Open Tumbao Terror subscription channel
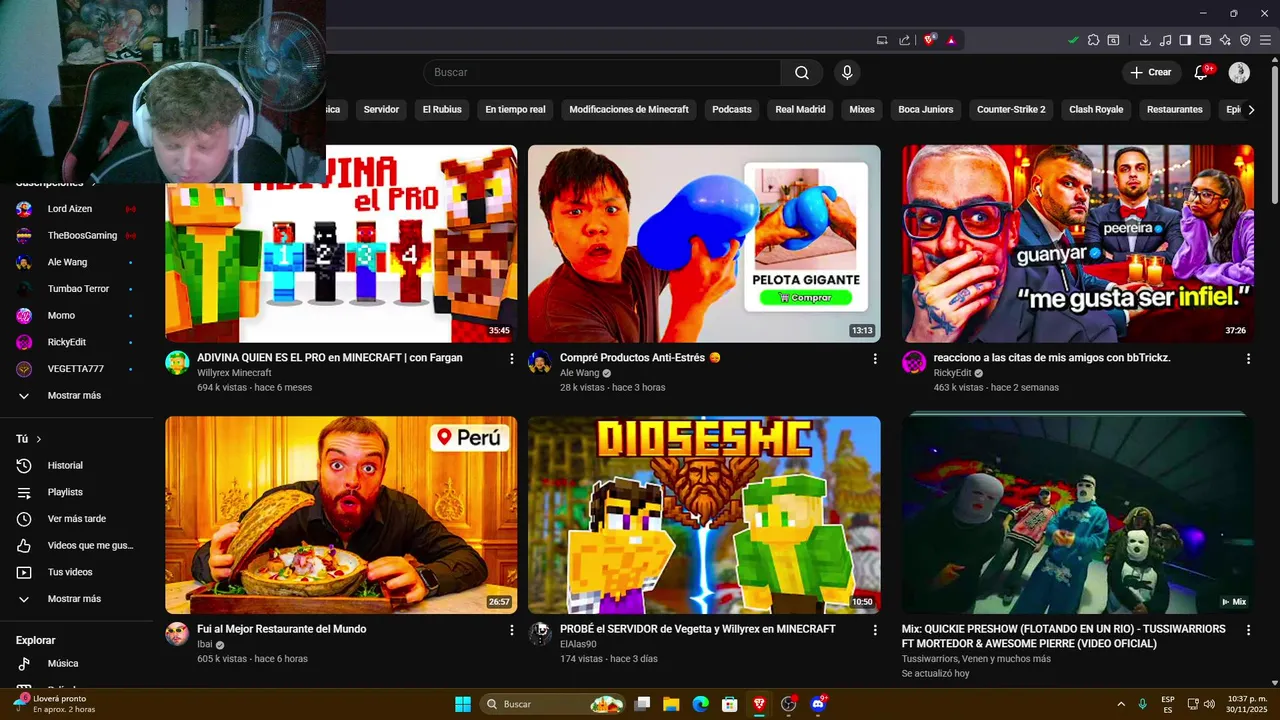The height and width of the screenshot is (720, 1280). 76,289
